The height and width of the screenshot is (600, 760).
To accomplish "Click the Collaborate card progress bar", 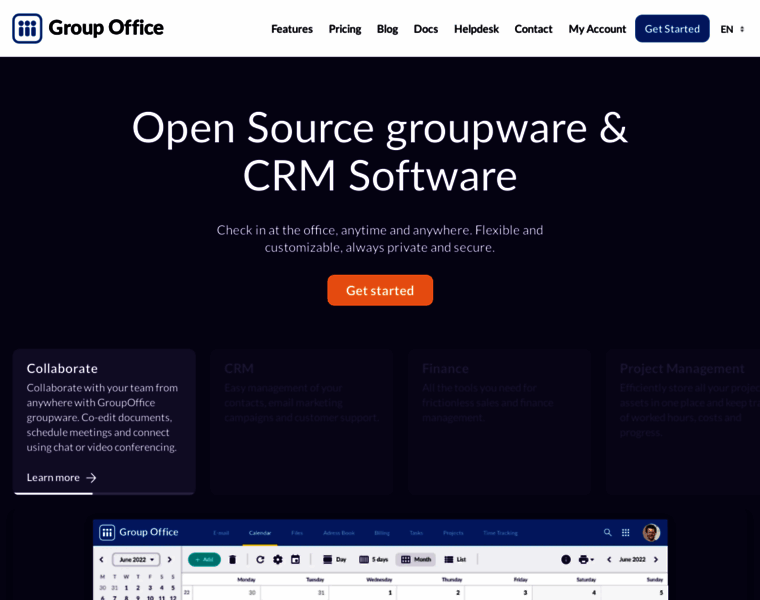I will point(104,493).
